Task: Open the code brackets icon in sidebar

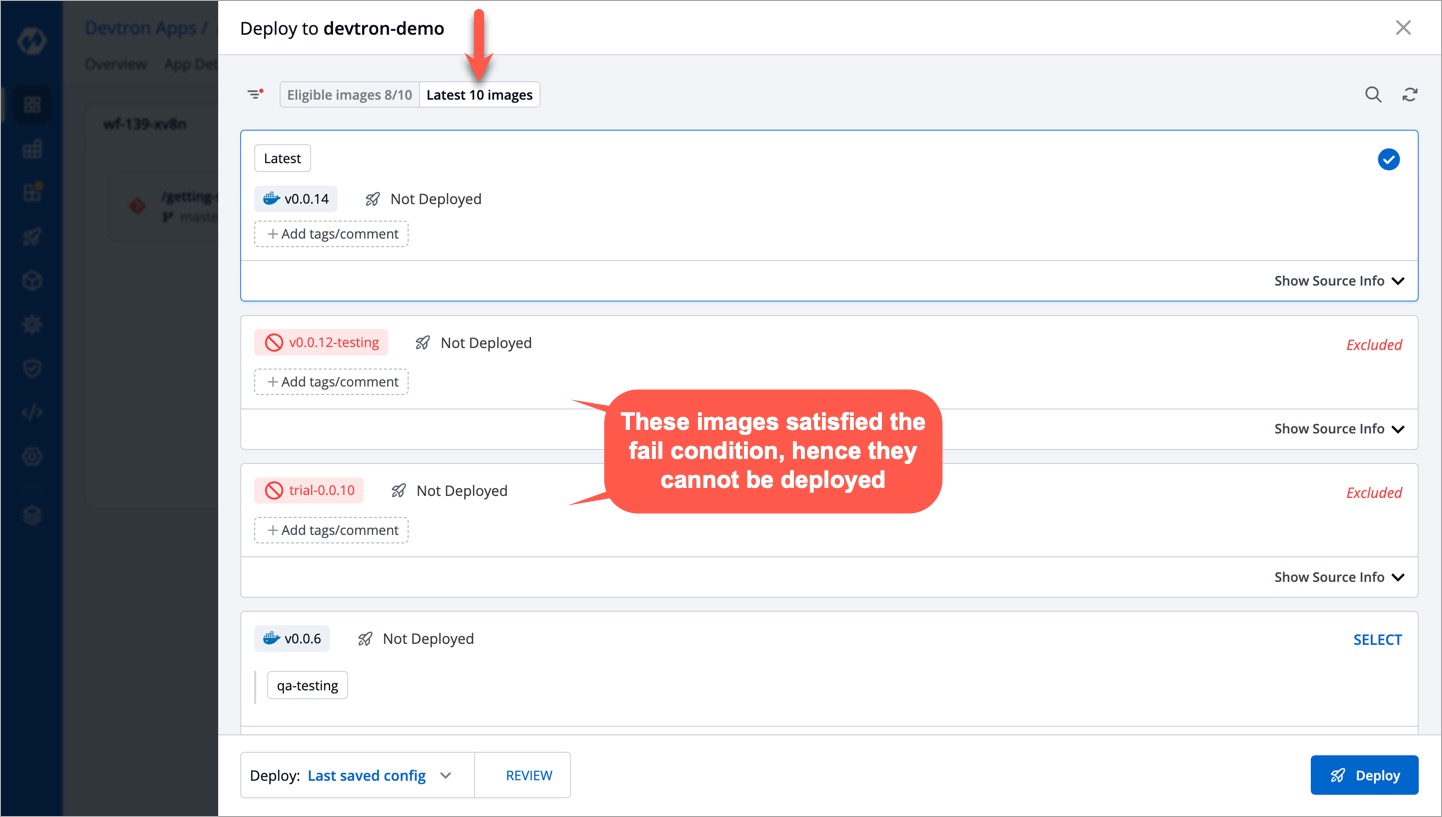Action: (32, 413)
